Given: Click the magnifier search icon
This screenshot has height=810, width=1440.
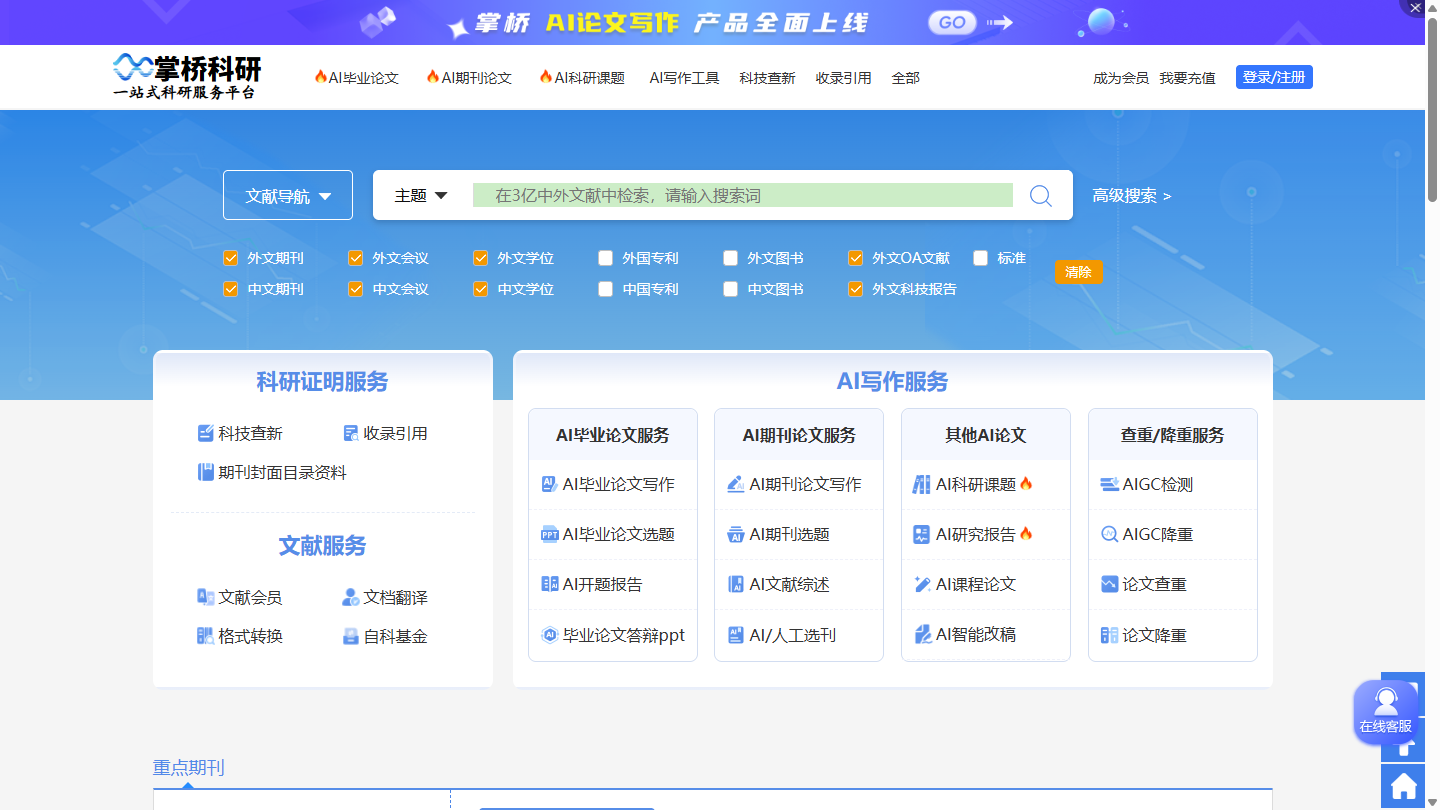Looking at the screenshot, I should (x=1041, y=195).
